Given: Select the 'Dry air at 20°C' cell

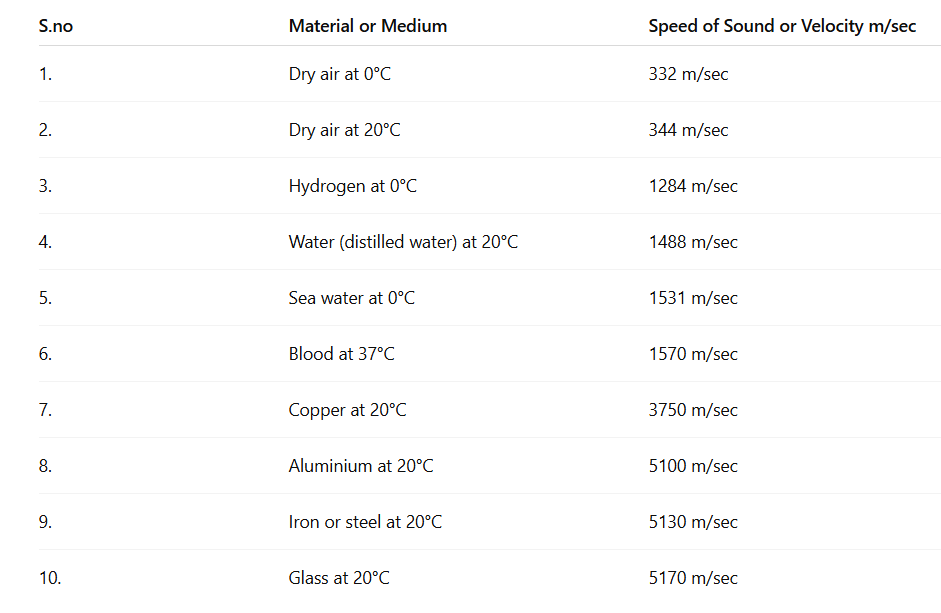Looking at the screenshot, I should pyautogui.click(x=345, y=130).
